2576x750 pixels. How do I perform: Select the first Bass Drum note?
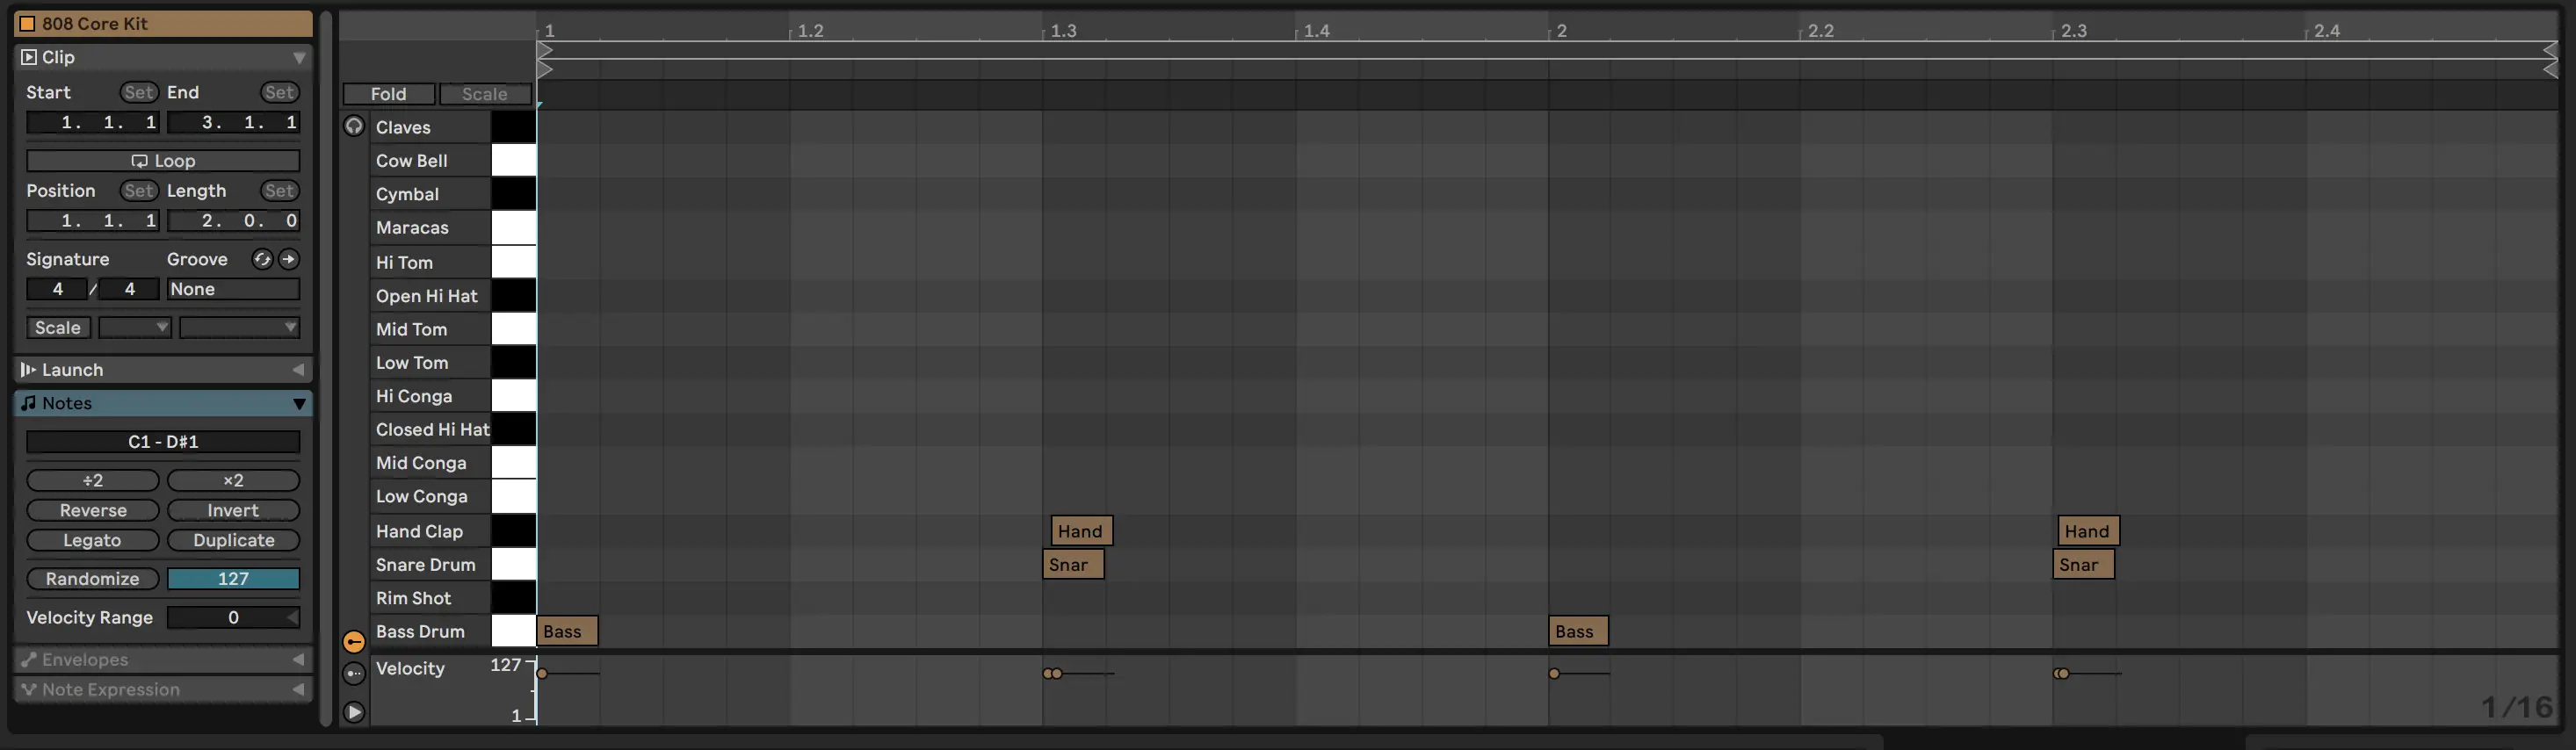[x=567, y=632]
